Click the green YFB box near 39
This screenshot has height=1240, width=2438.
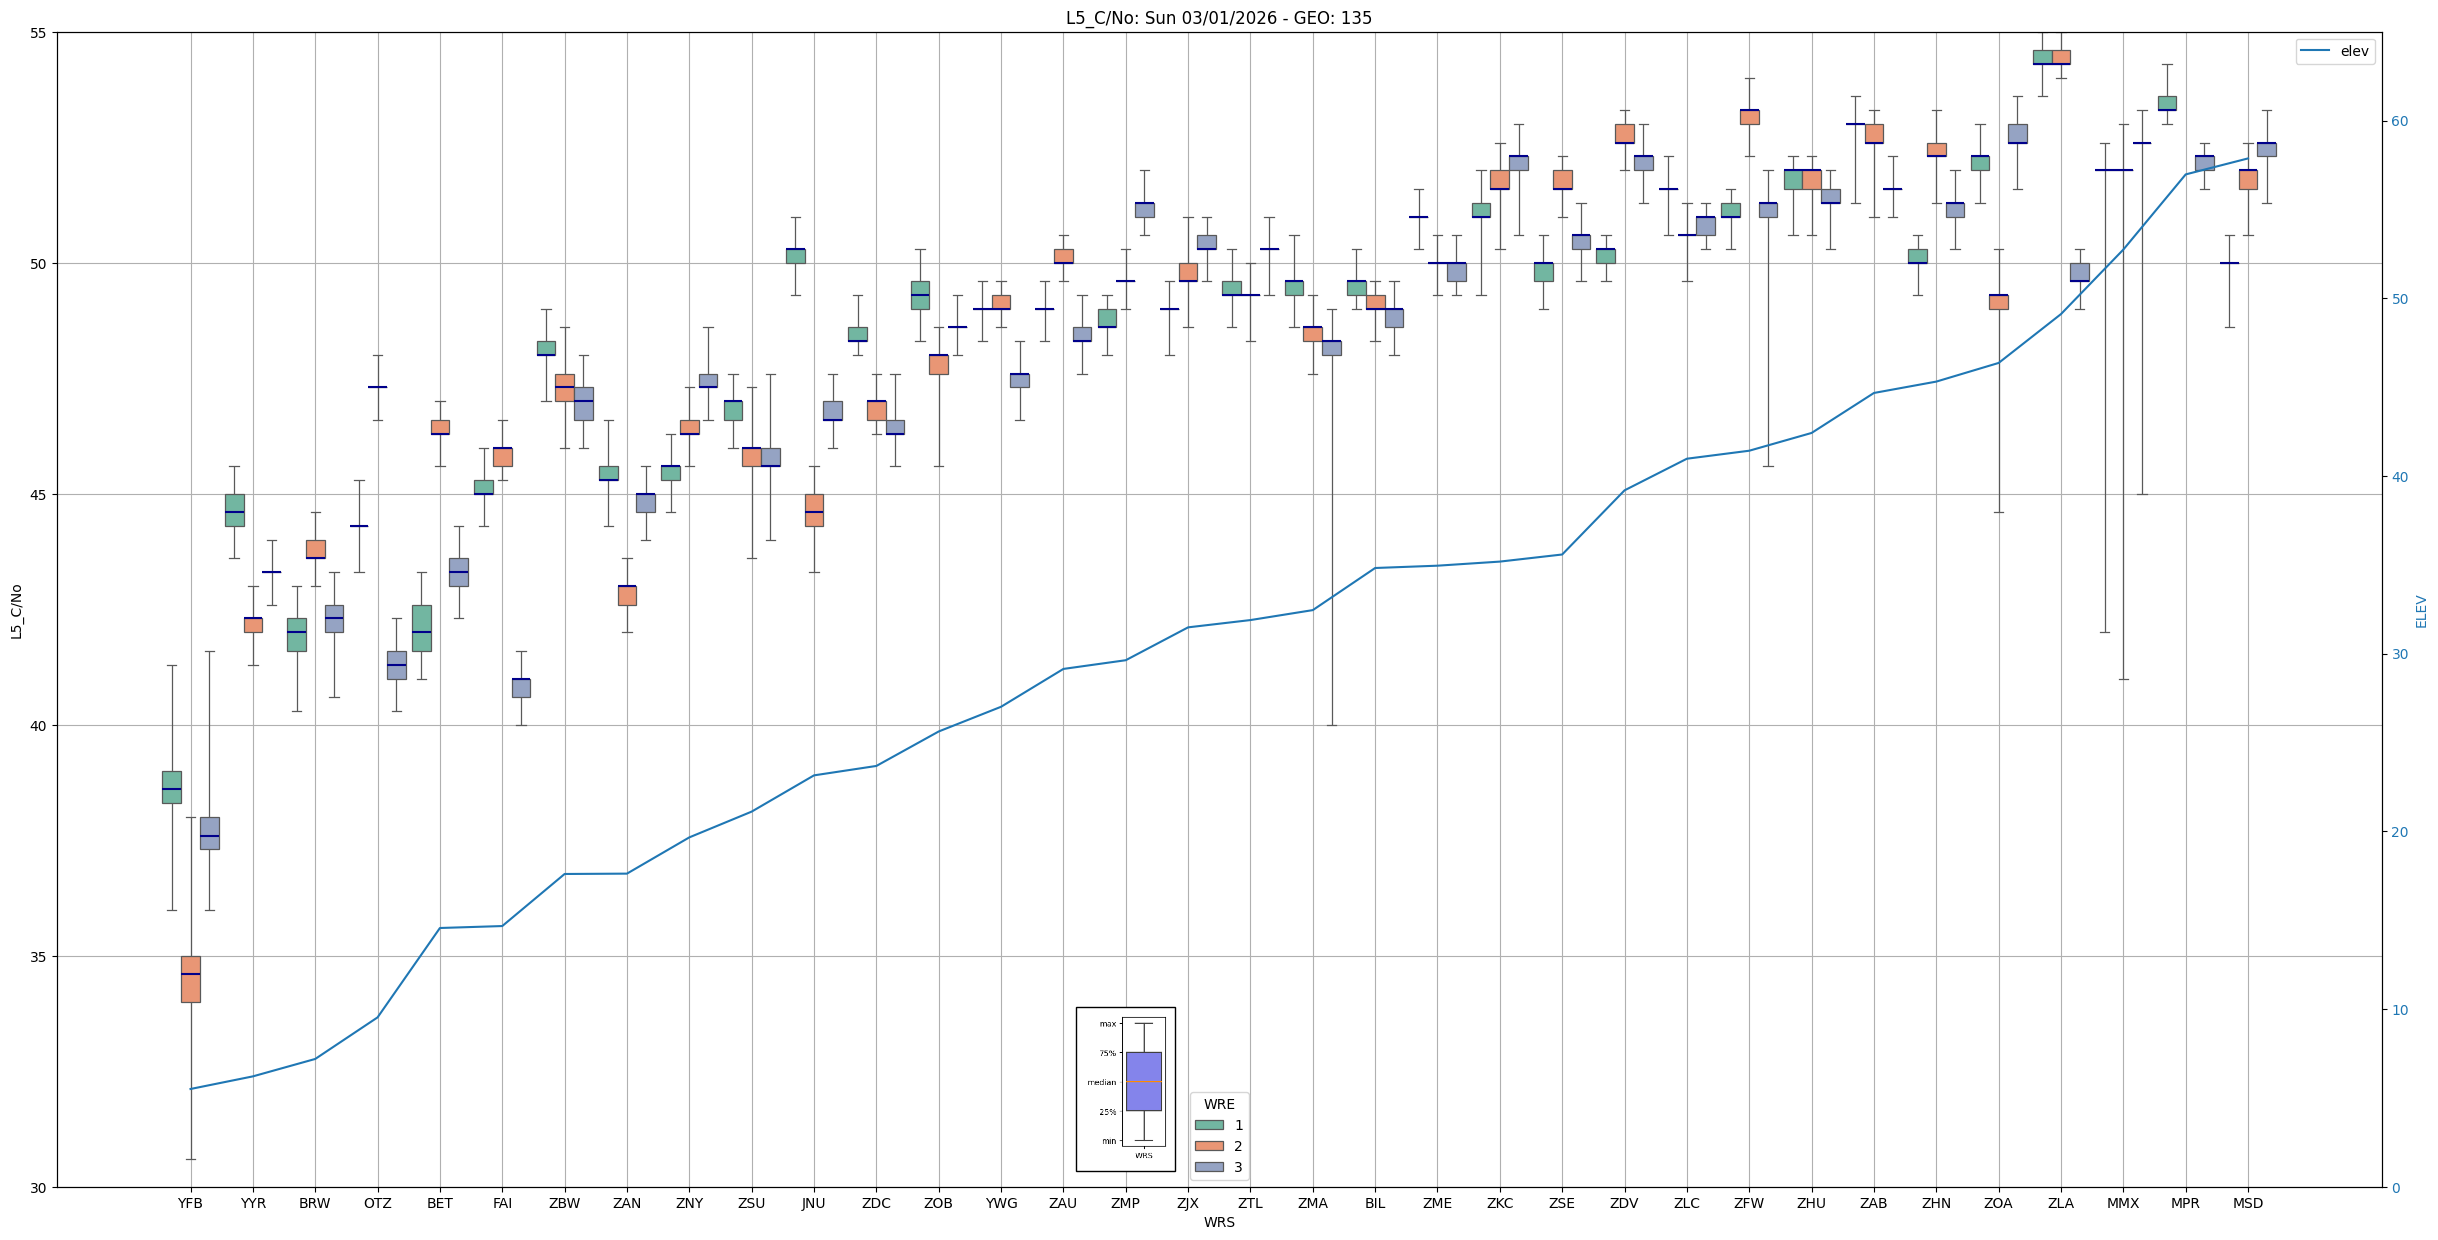[171, 787]
